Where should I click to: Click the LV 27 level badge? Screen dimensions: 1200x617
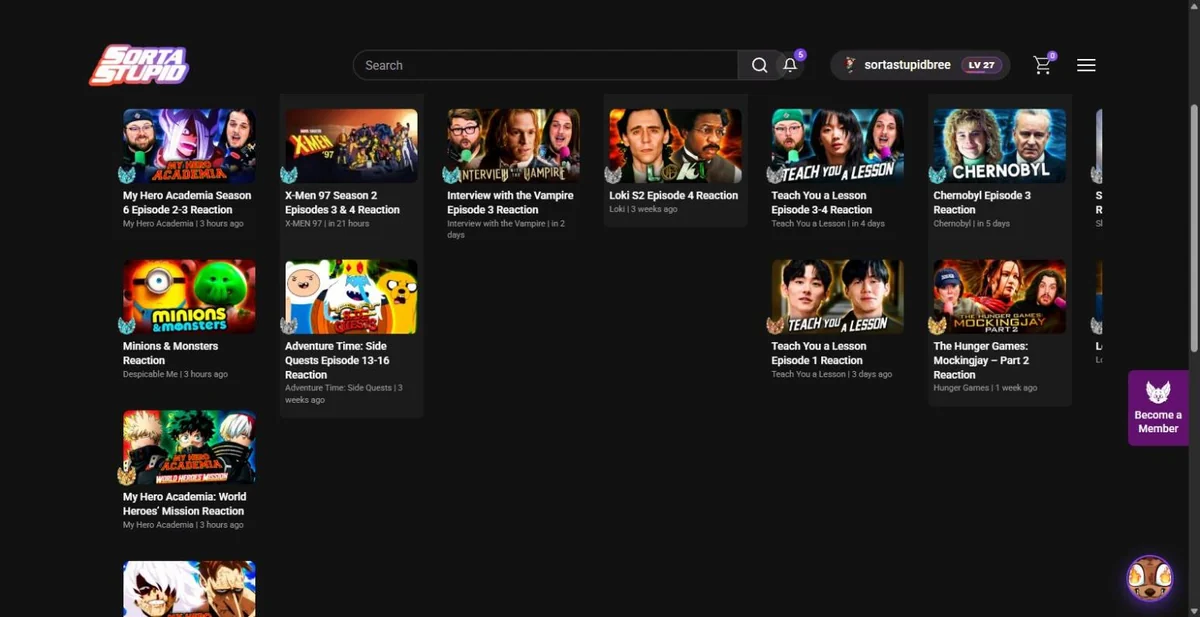pyautogui.click(x=981, y=65)
